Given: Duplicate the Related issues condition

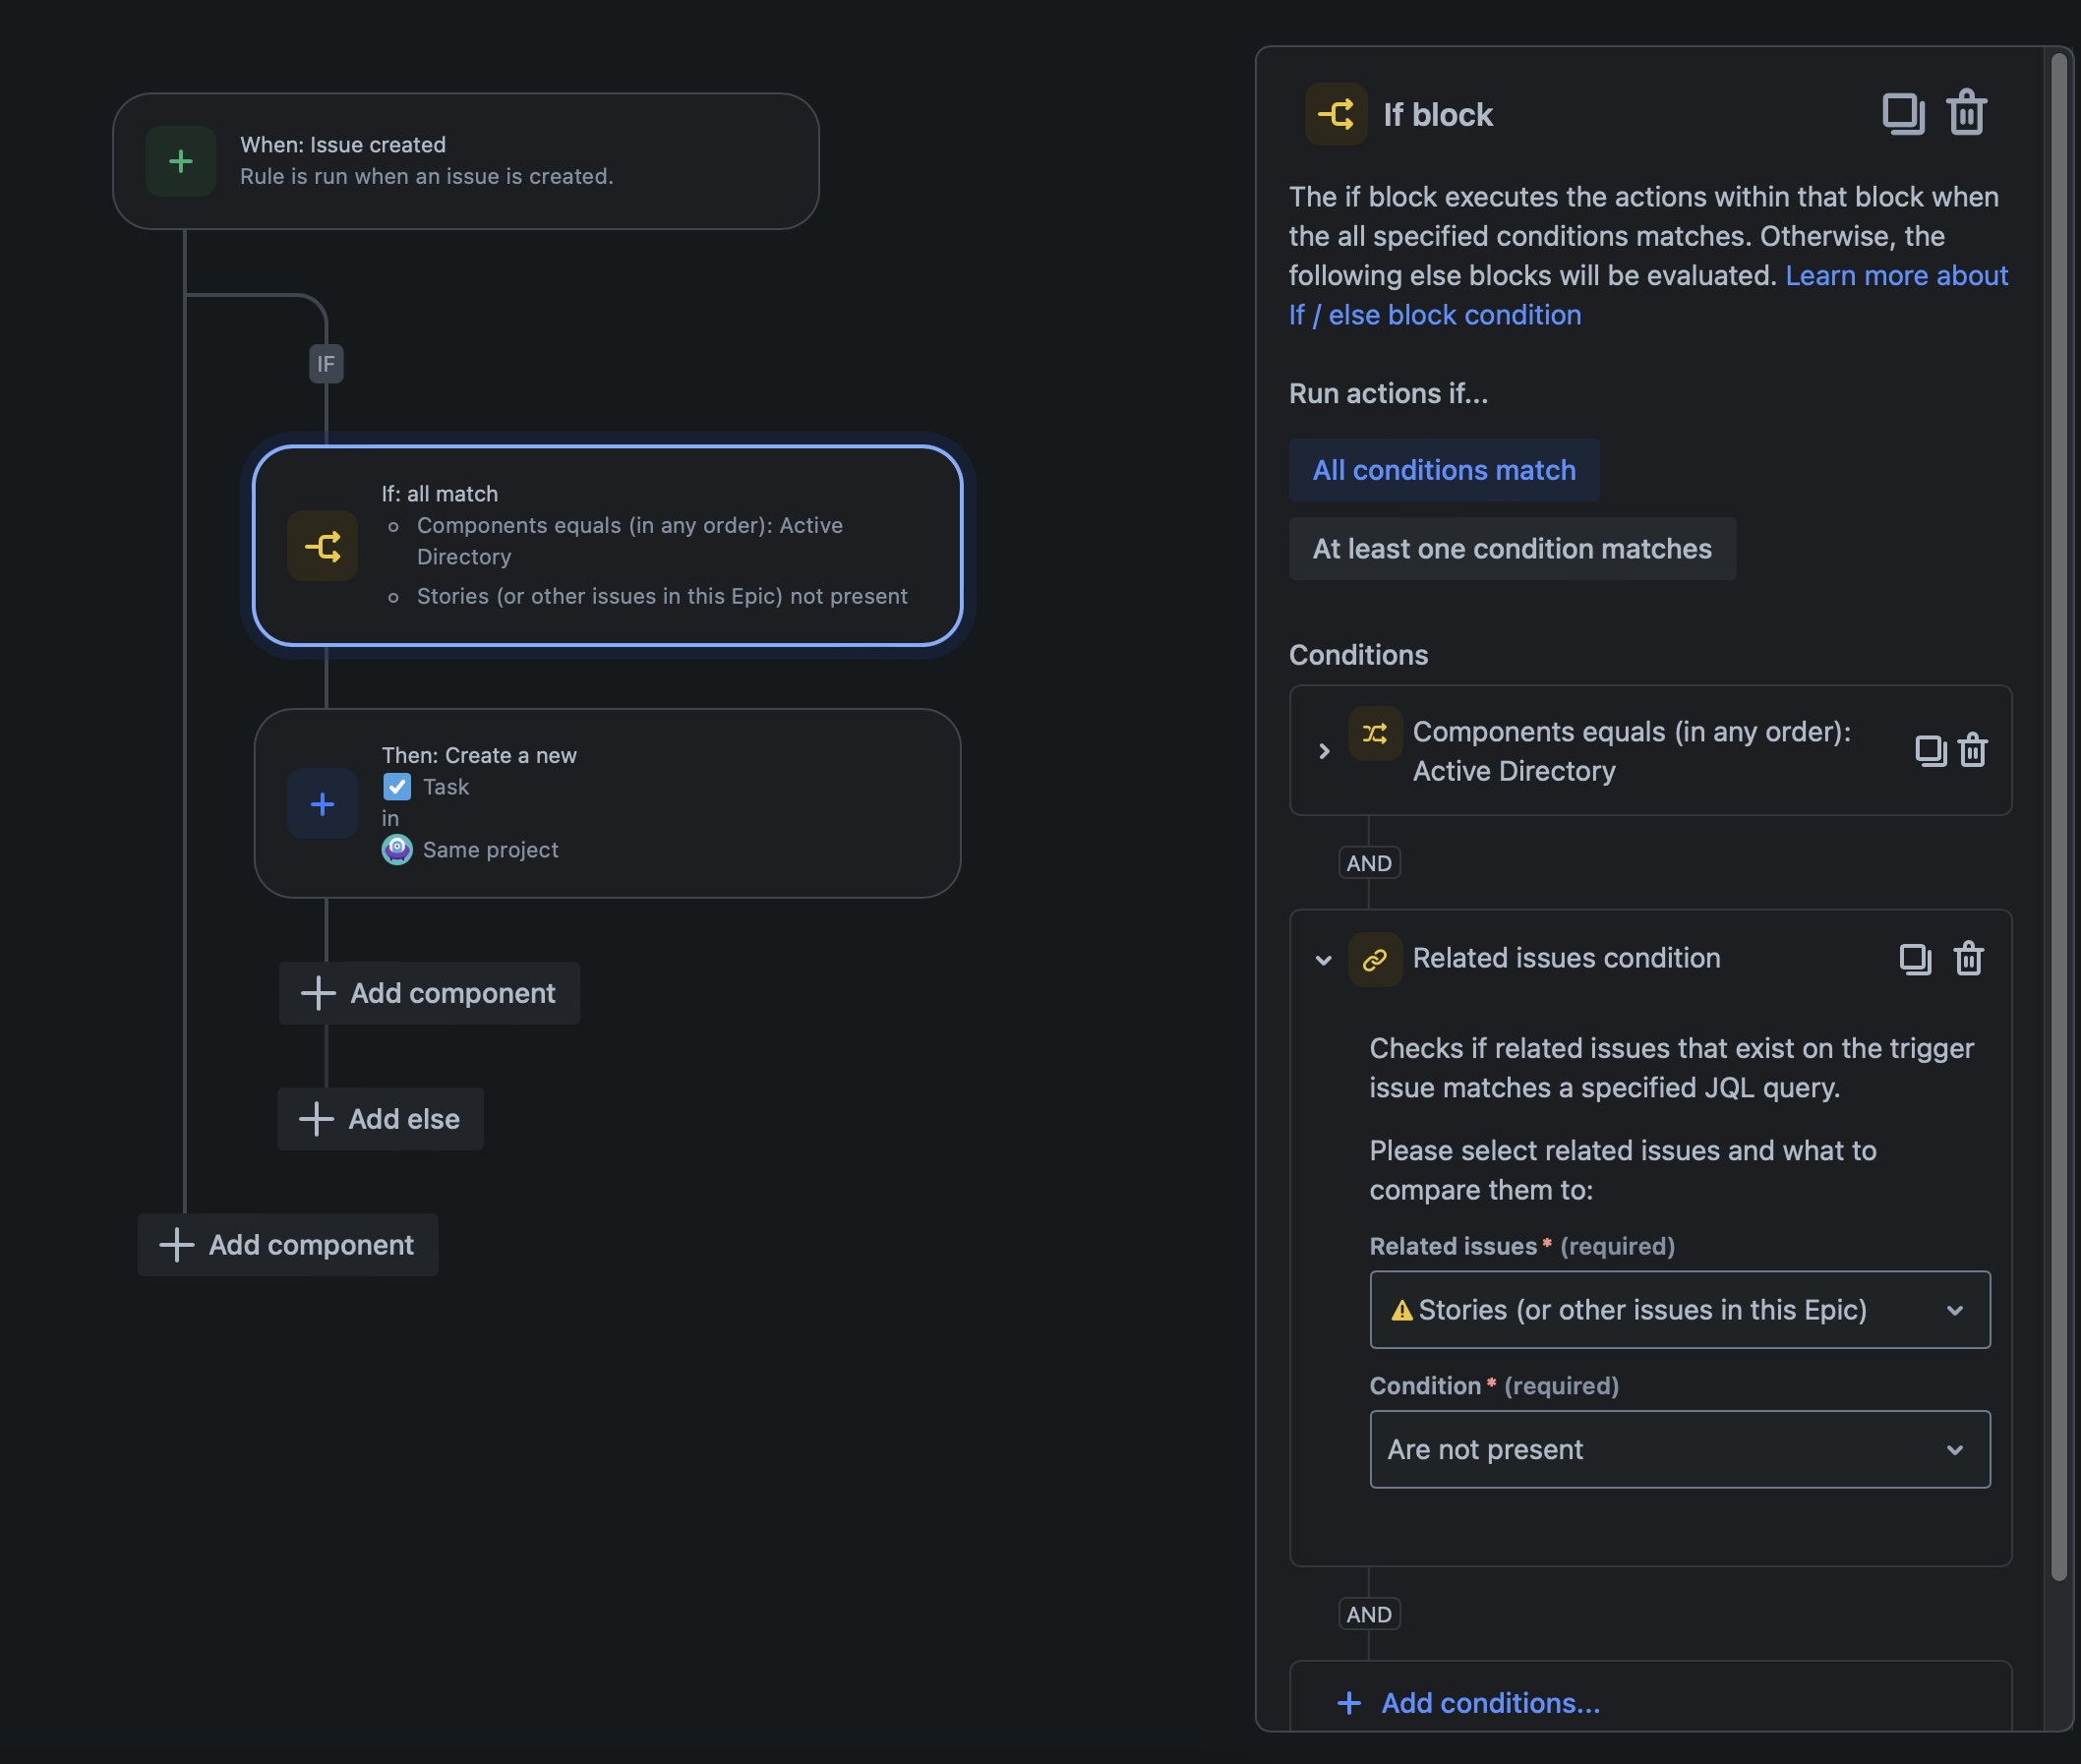Looking at the screenshot, I should 1917,958.
